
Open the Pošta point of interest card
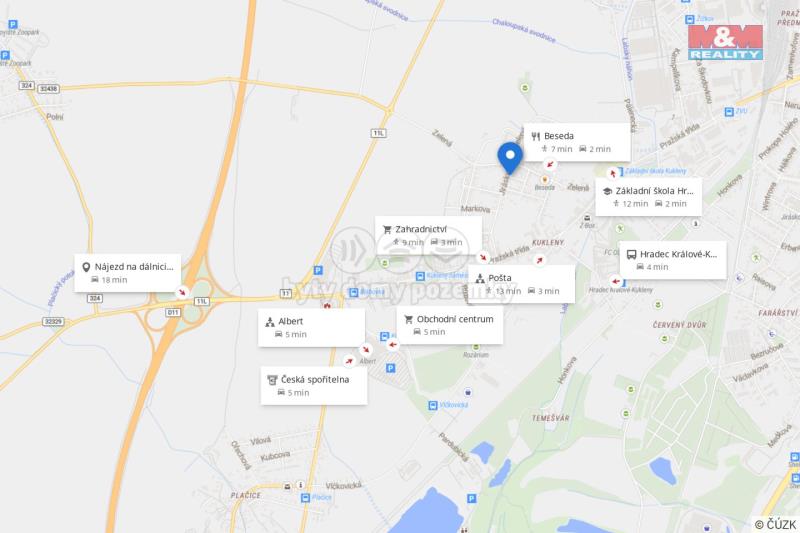tap(521, 284)
